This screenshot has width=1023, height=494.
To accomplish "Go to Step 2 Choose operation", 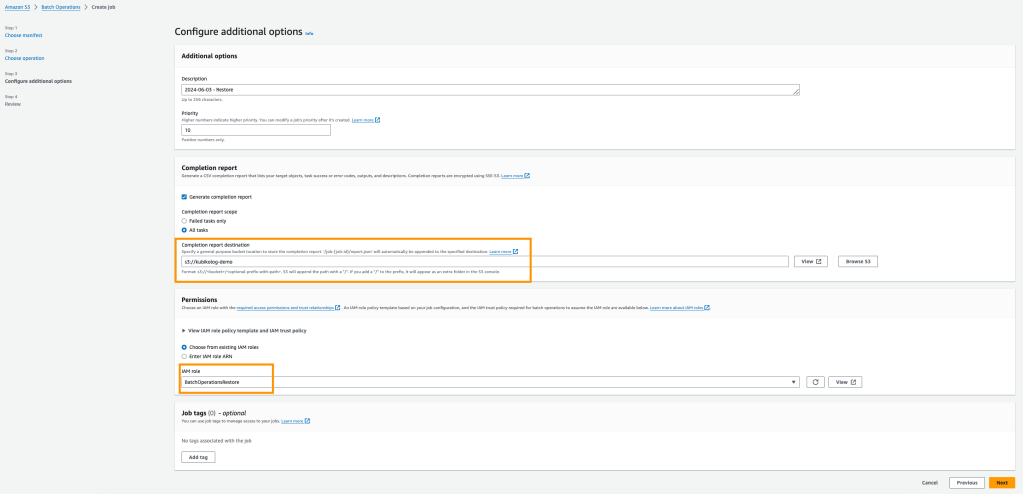I will (x=24, y=58).
